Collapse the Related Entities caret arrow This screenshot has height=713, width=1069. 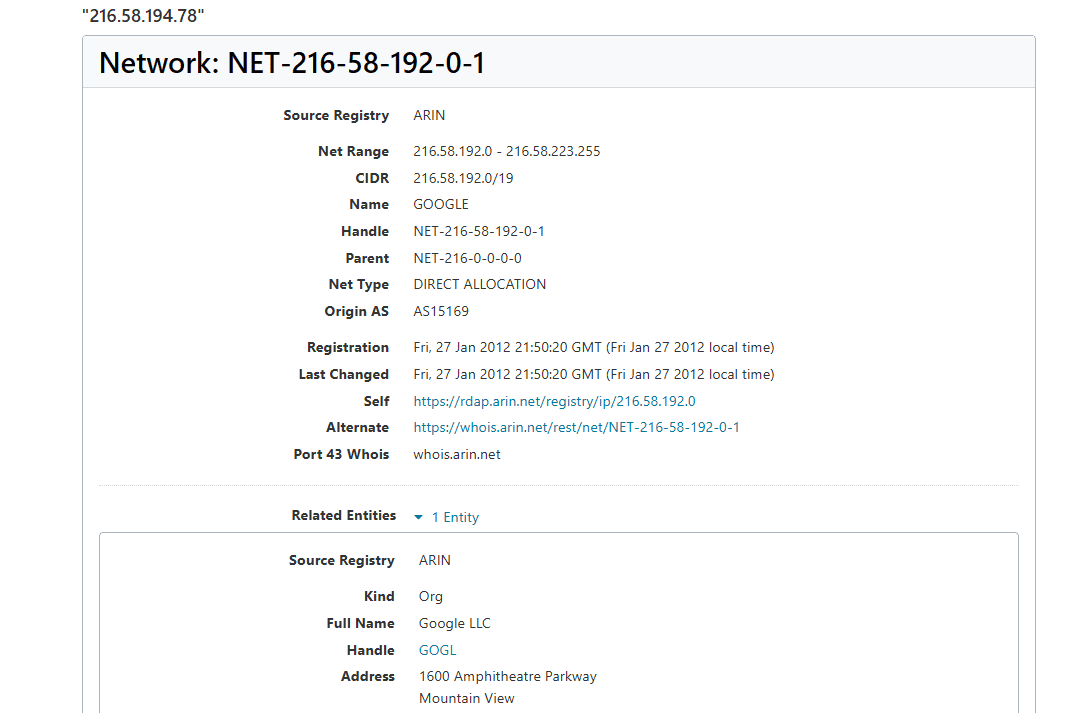pos(418,517)
